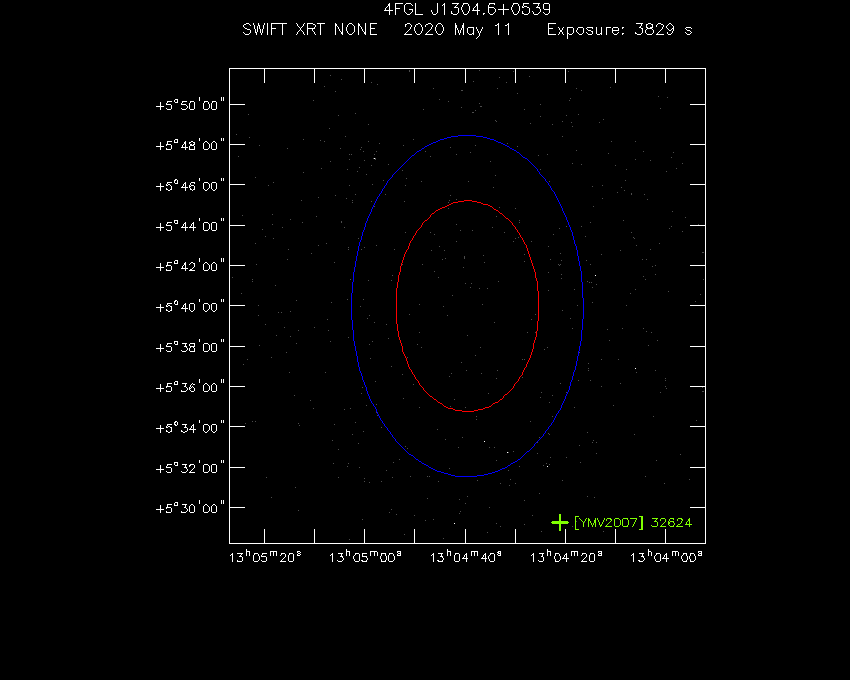Click the +5°42'00" declination label
The width and height of the screenshot is (850, 680).
pyautogui.click(x=190, y=266)
